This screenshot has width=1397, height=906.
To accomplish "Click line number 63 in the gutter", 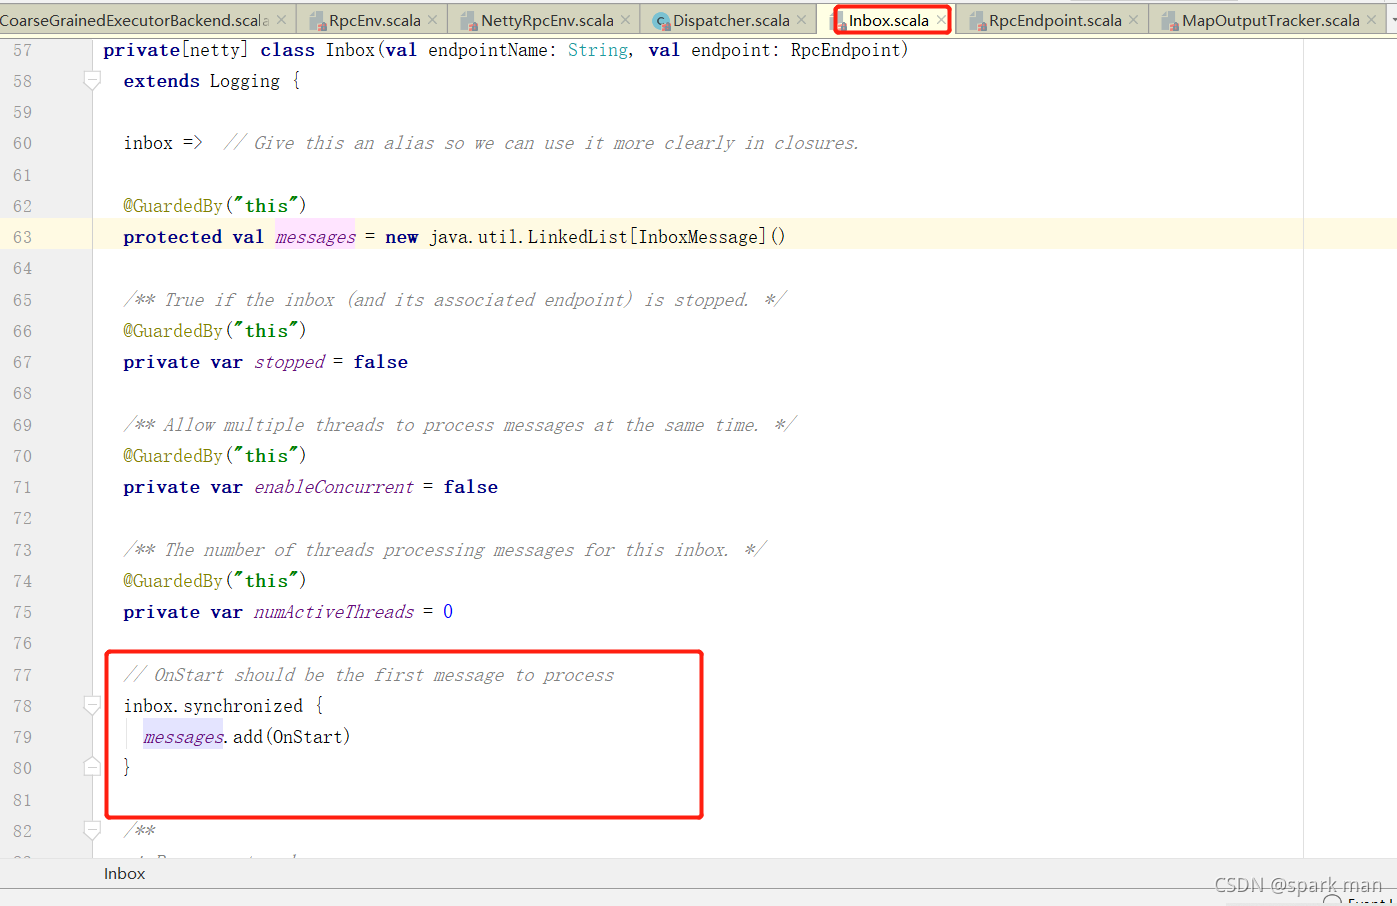I will click(x=23, y=237).
